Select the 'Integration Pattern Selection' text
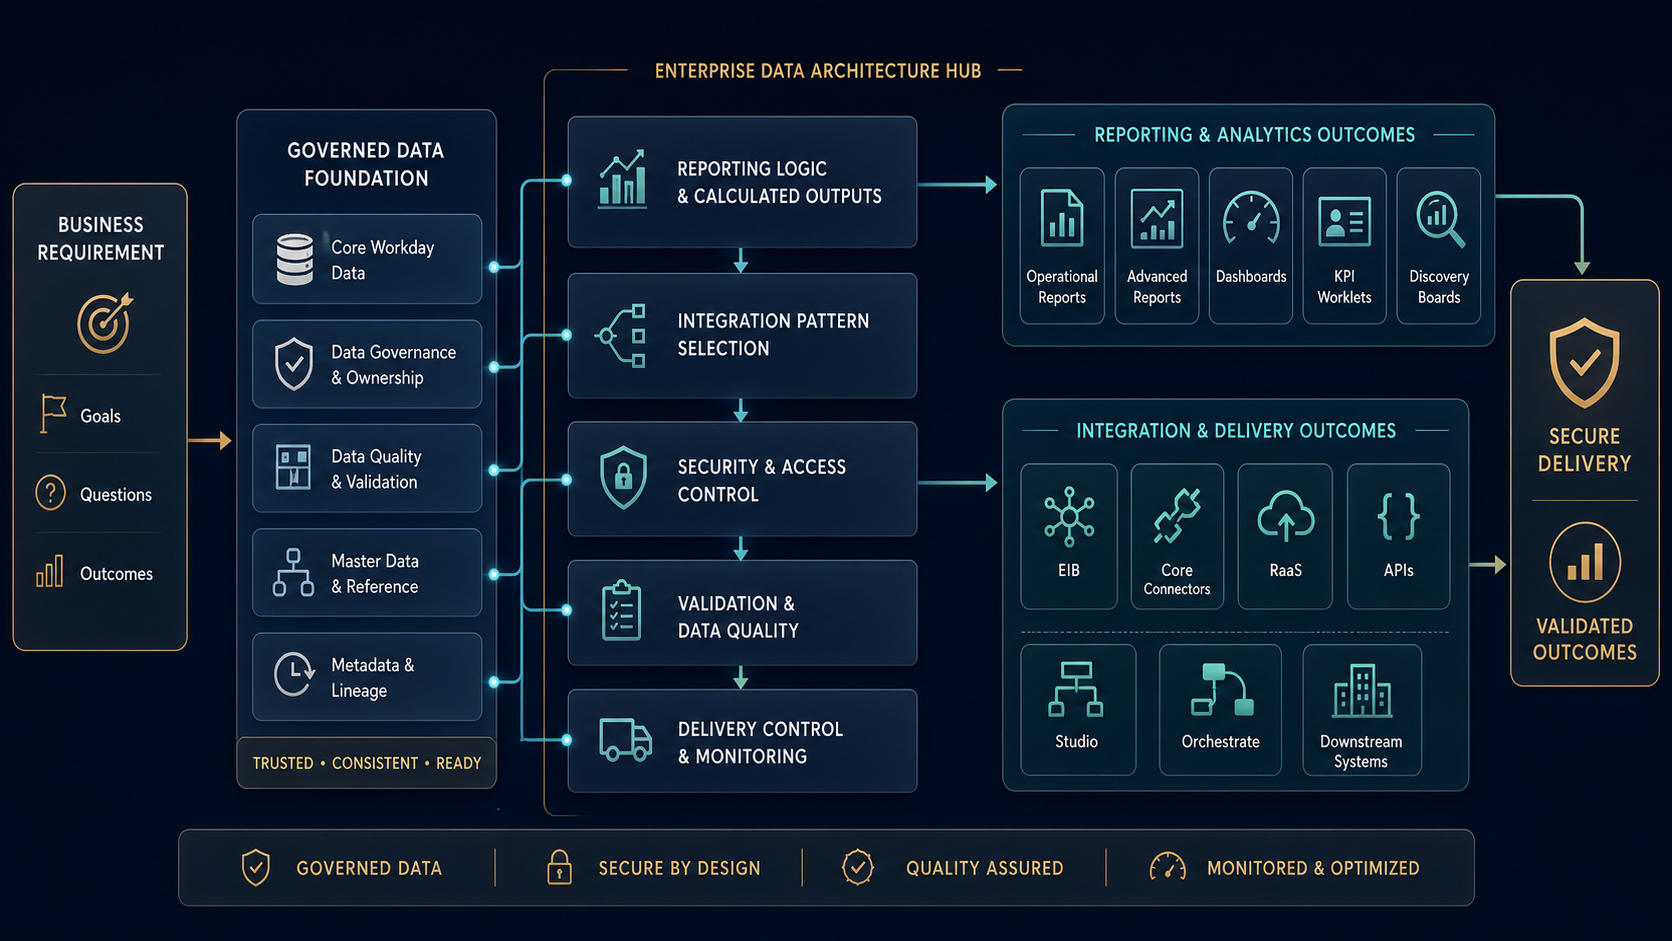This screenshot has height=941, width=1672. [773, 335]
